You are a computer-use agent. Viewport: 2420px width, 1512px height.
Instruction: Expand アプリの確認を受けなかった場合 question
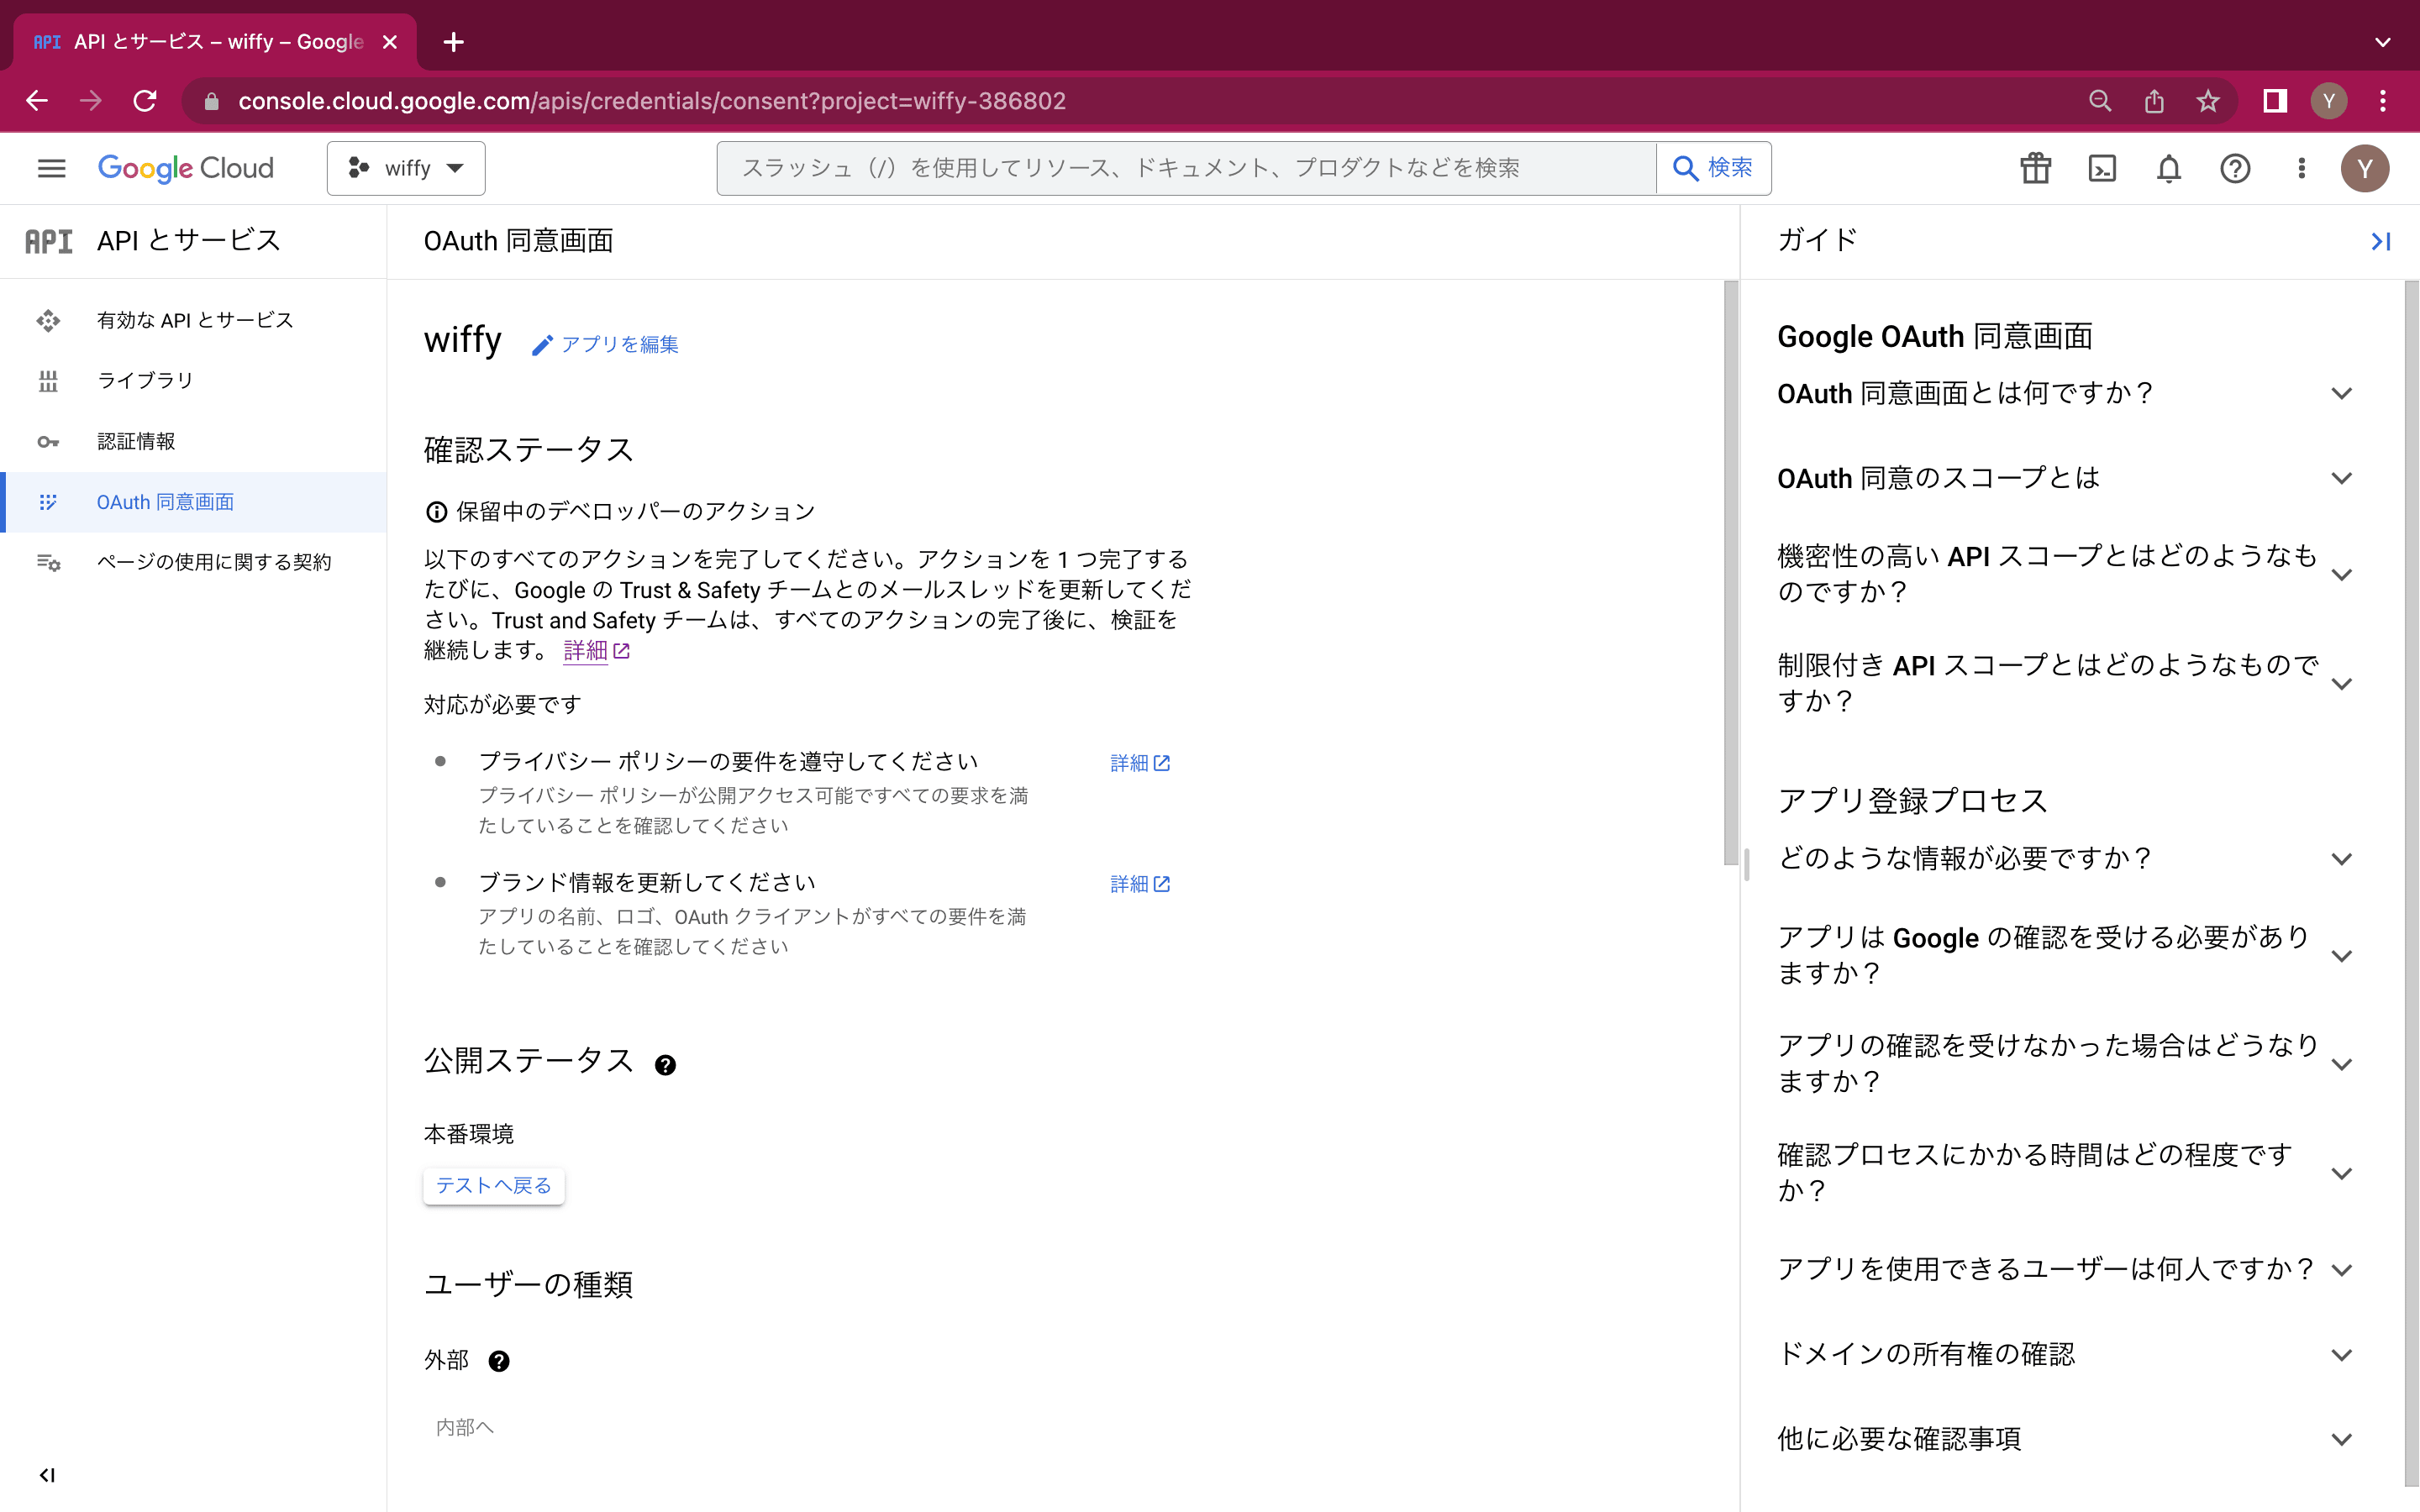[2066, 1064]
